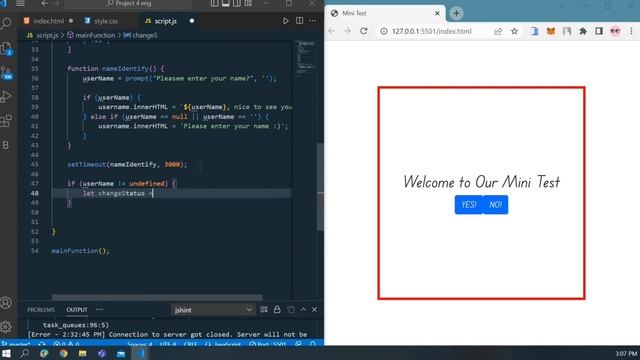Click Live Server Port 5501 status item
Image resolution: width=640 pixels, height=360 pixels.
267,344
